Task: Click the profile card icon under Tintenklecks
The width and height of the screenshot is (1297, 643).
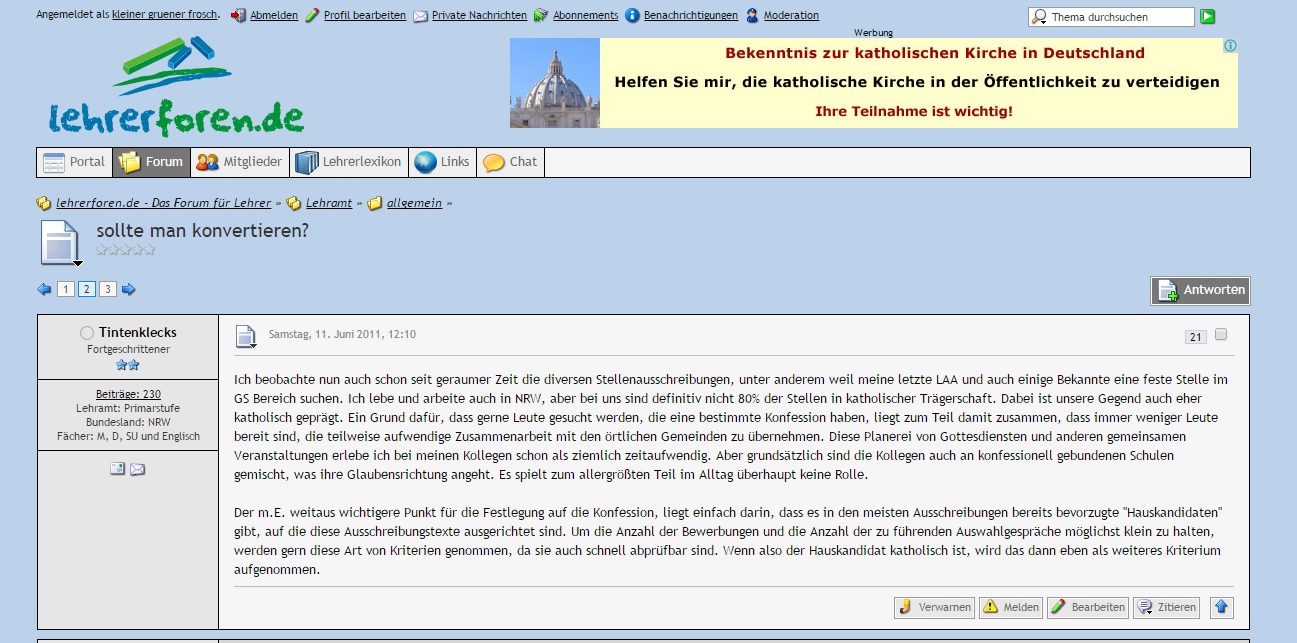Action: (x=117, y=469)
